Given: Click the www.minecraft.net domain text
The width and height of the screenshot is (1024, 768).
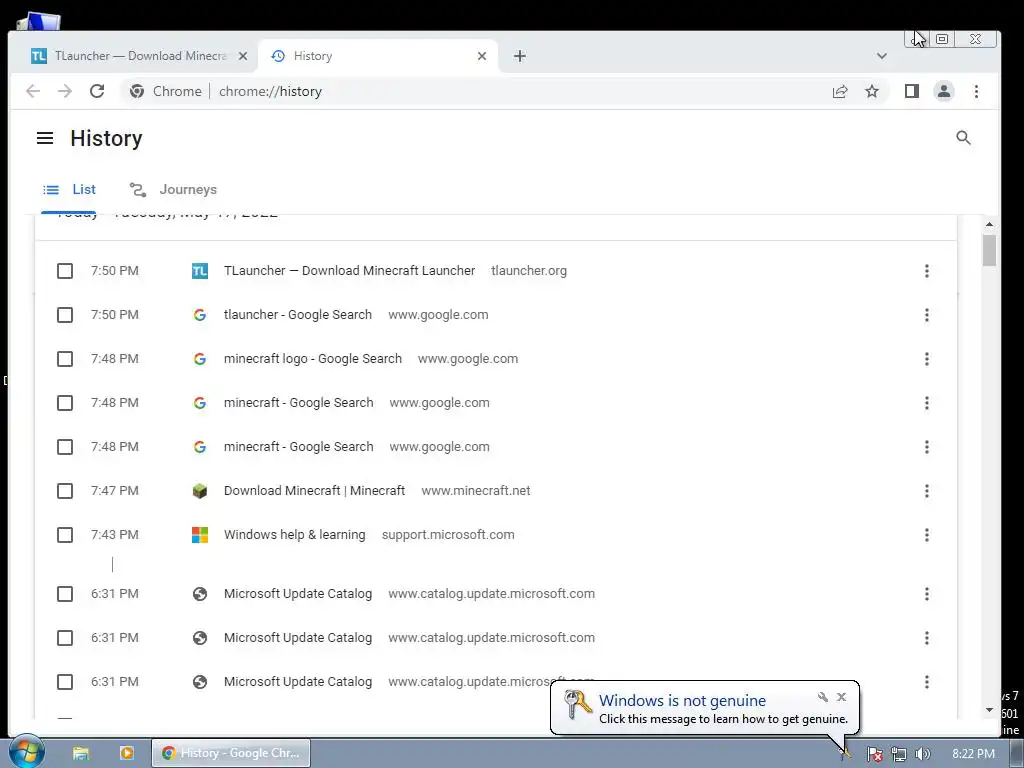Looking at the screenshot, I should [x=476, y=491].
